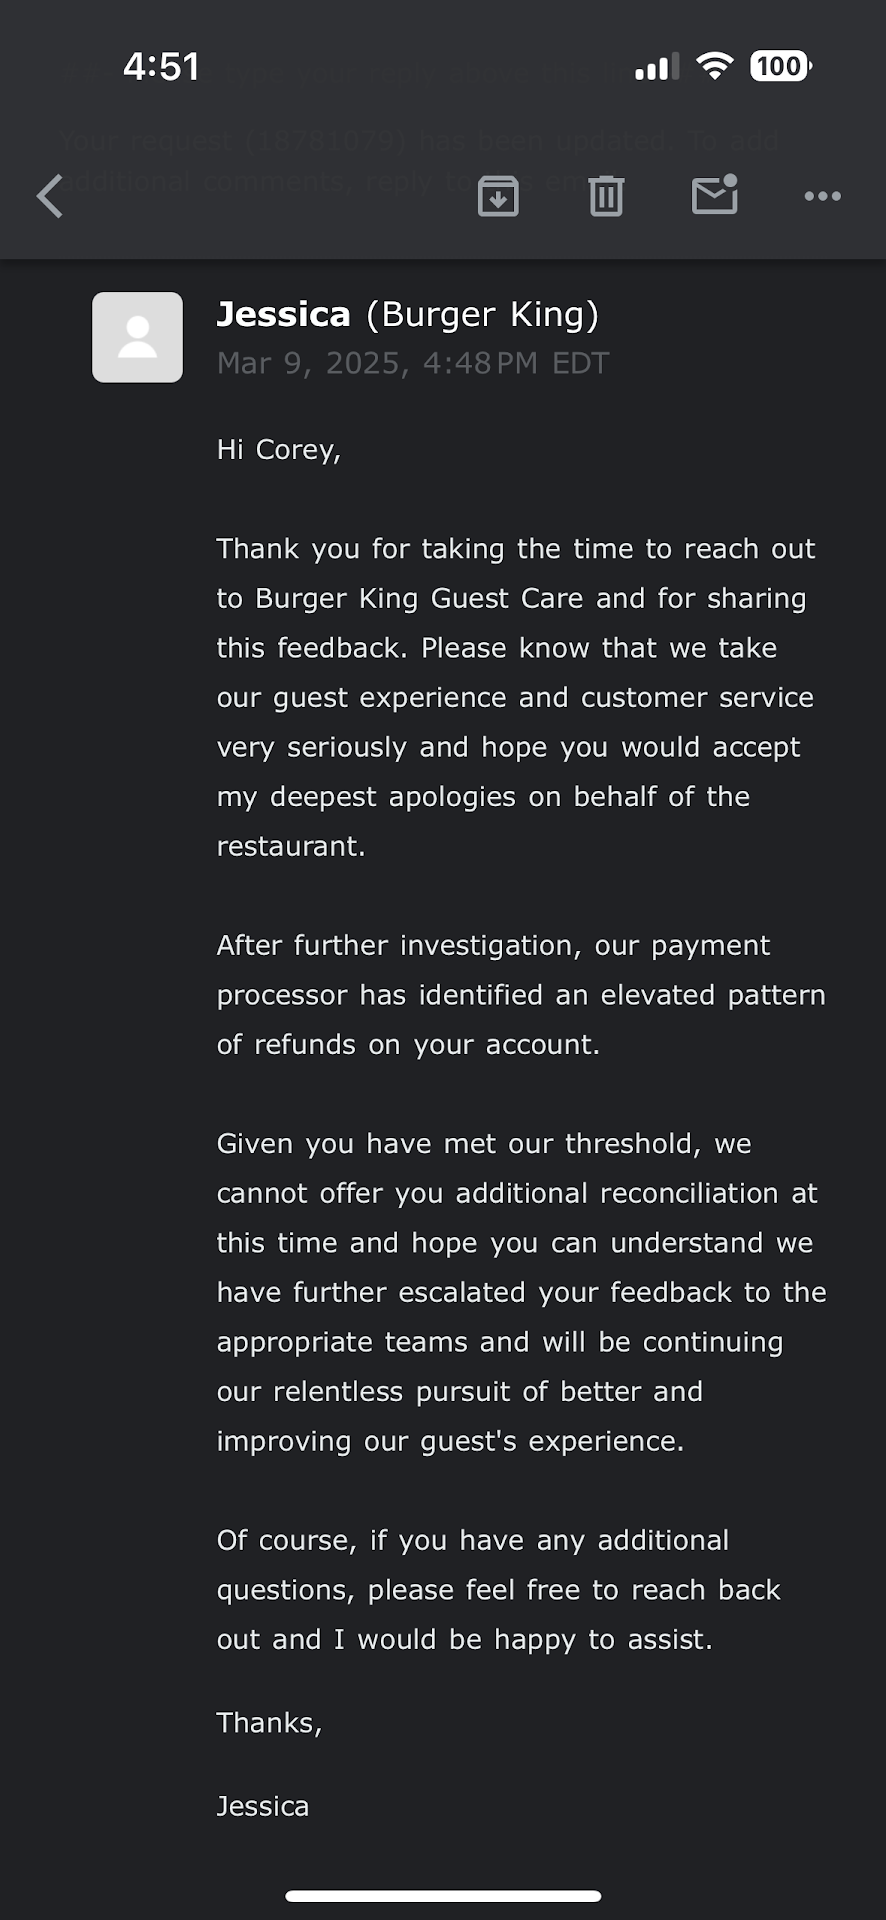Viewport: 886px width, 1920px height.
Task: Tap the 'Jessica' signature at the bottom
Action: [263, 1806]
